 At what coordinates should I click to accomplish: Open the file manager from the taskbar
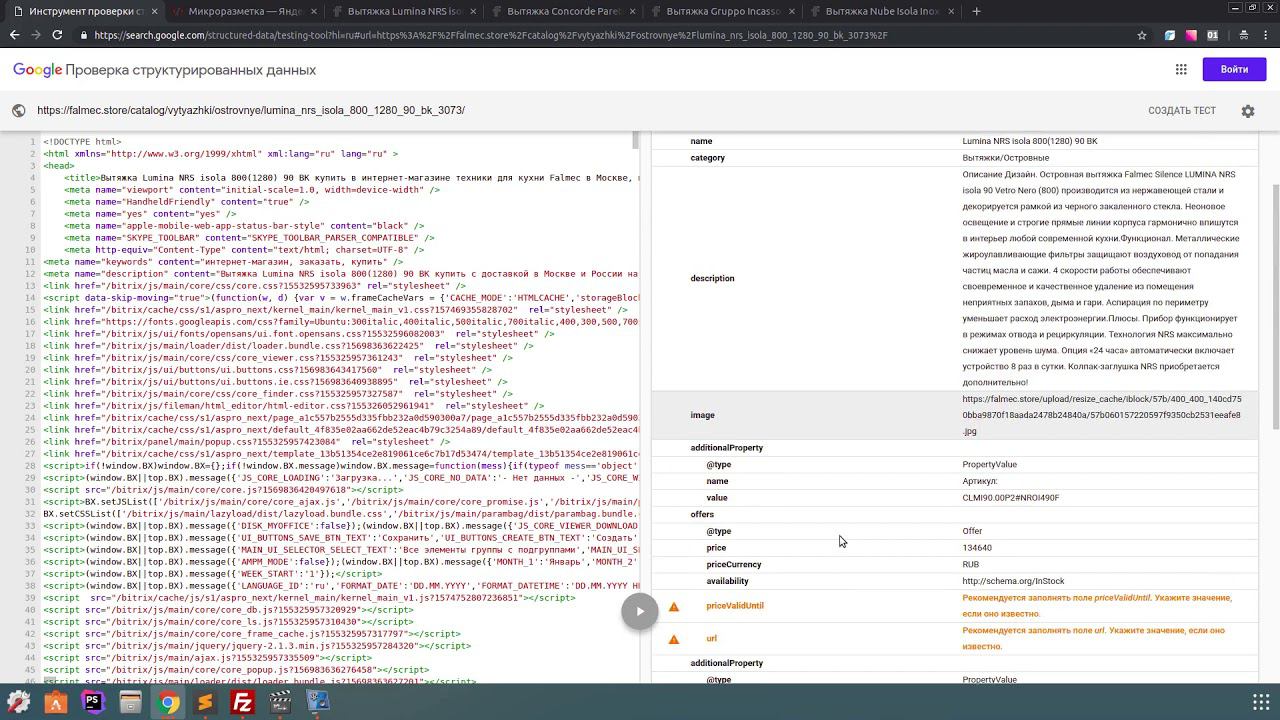pos(130,703)
